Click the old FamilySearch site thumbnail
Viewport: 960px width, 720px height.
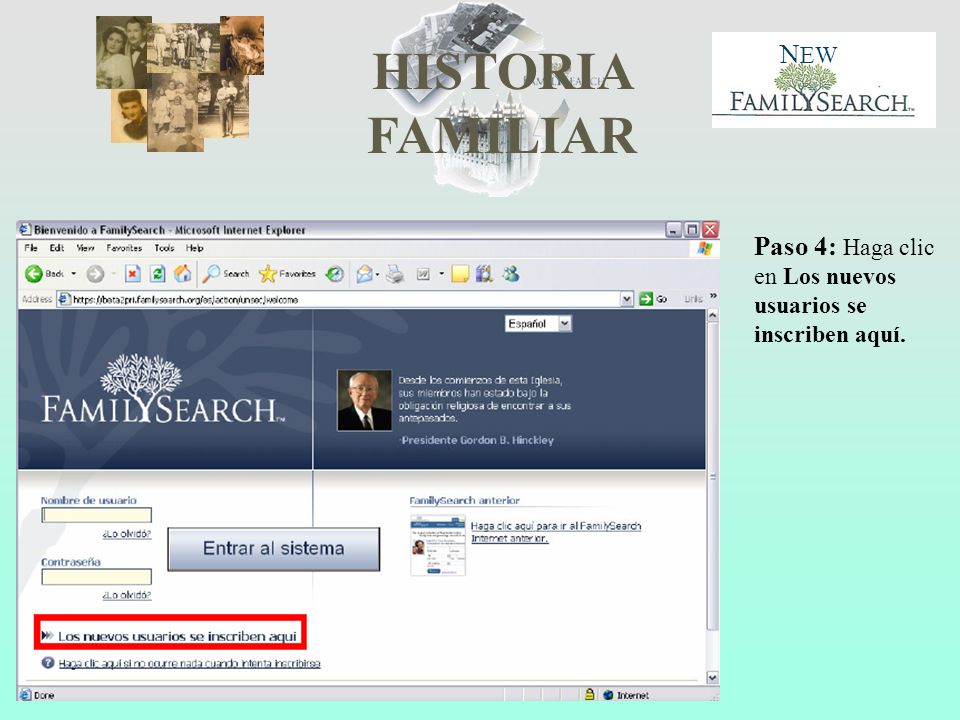pyautogui.click(x=438, y=546)
